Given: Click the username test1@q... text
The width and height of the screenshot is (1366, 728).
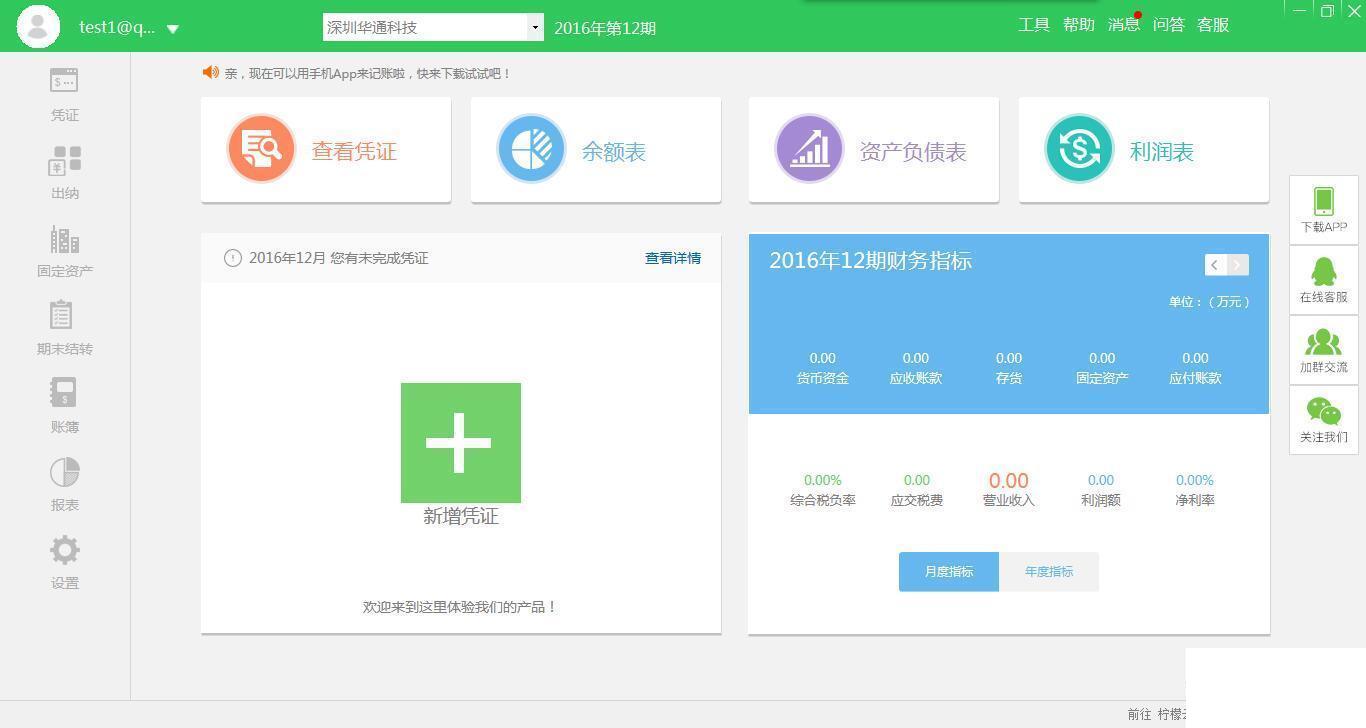Looking at the screenshot, I should [x=117, y=28].
